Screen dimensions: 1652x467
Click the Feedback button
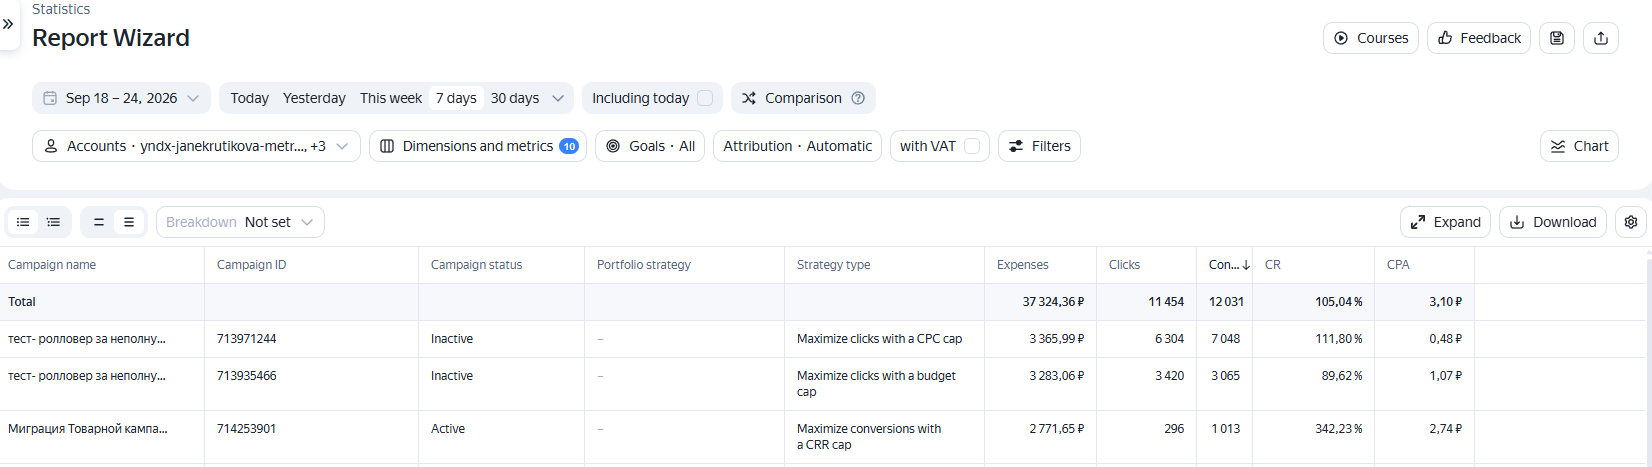[x=1479, y=38]
